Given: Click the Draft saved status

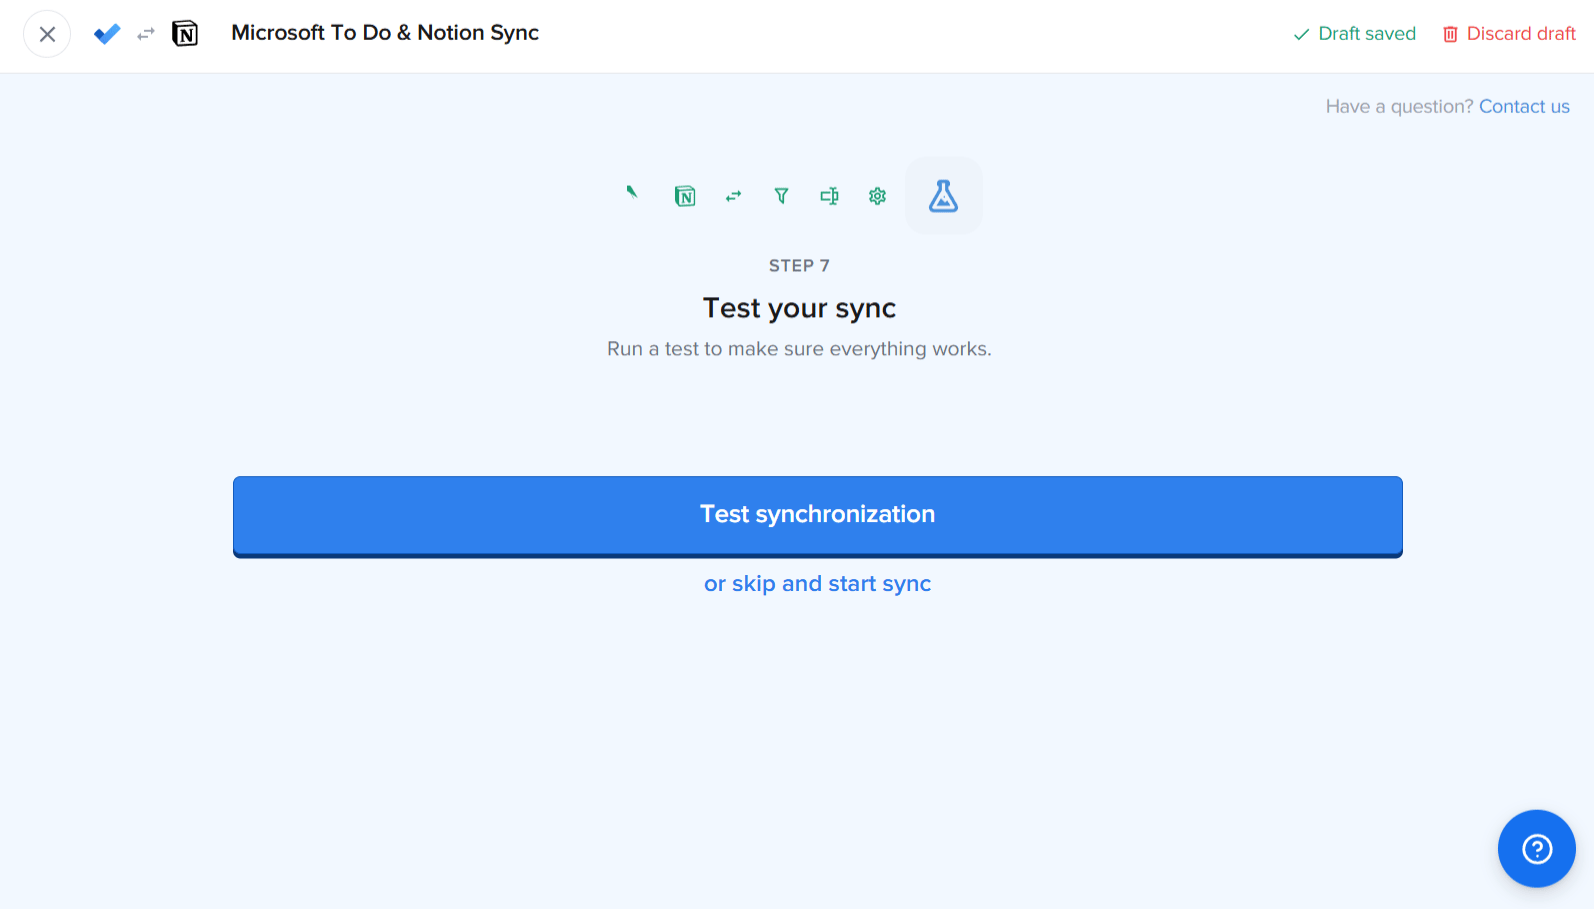Looking at the screenshot, I should [x=1354, y=34].
